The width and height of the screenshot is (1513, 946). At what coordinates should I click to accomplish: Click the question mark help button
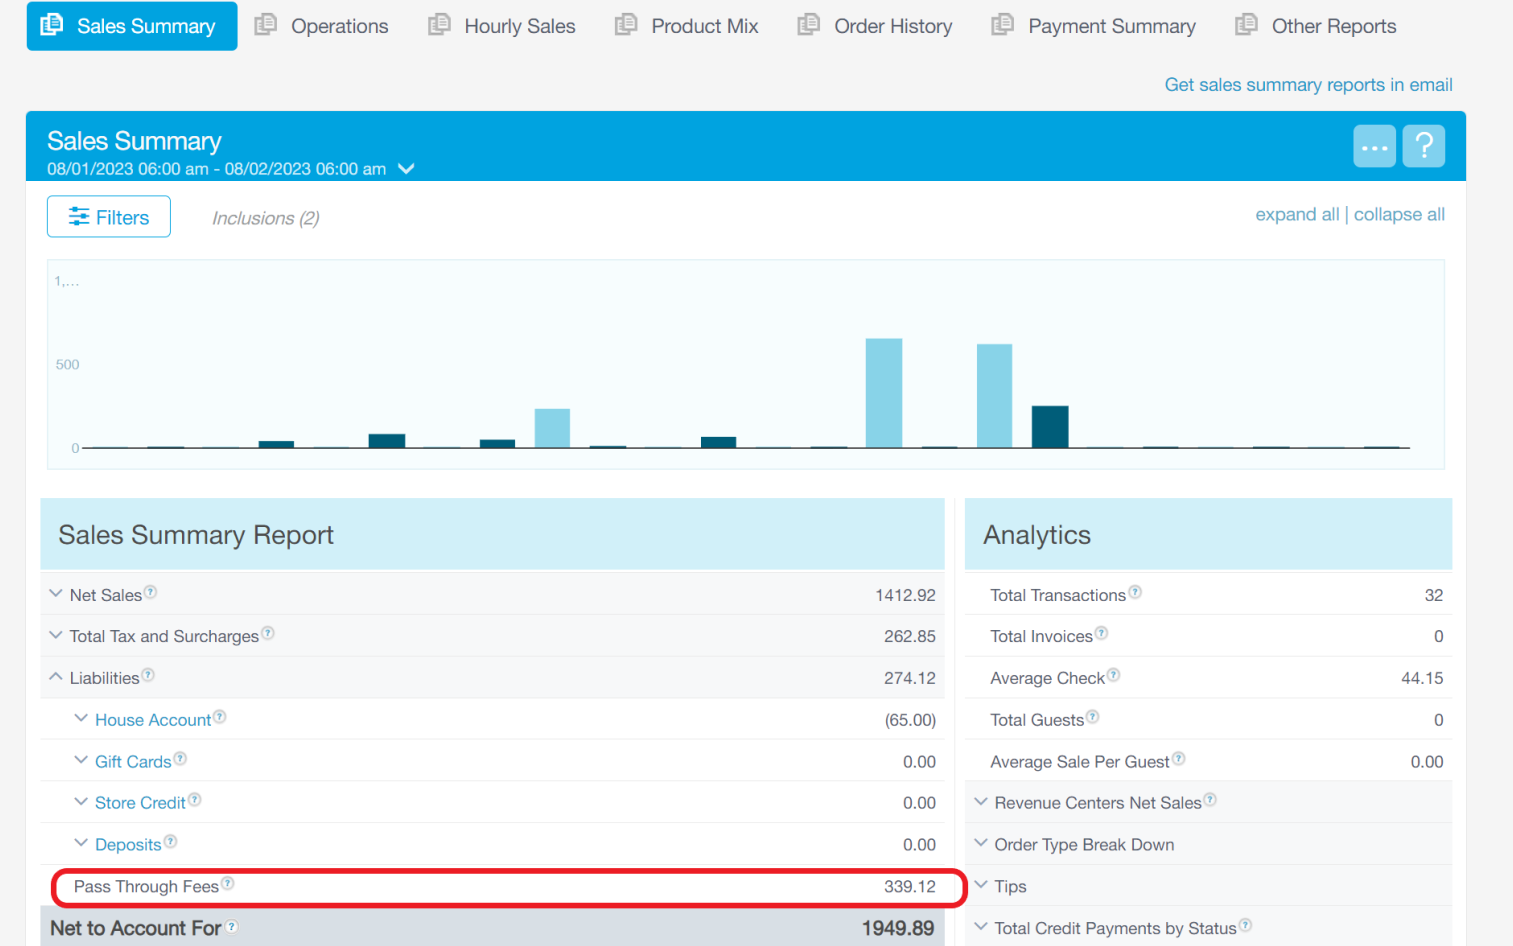(1424, 146)
